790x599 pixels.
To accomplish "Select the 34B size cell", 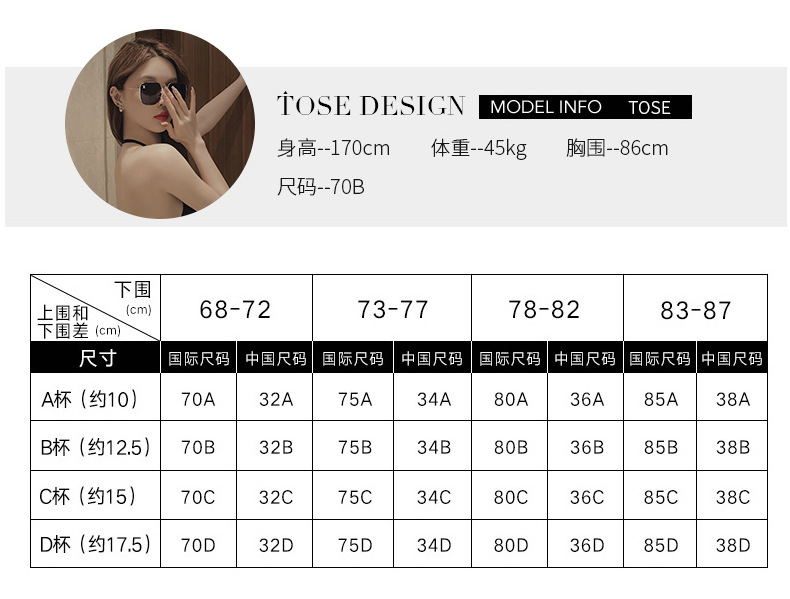I will pyautogui.click(x=434, y=448).
